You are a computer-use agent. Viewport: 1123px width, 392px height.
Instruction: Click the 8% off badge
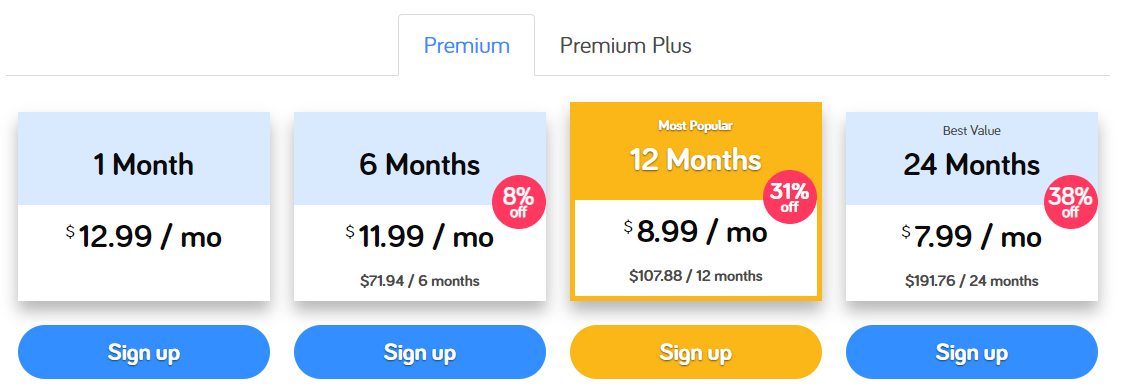click(519, 202)
